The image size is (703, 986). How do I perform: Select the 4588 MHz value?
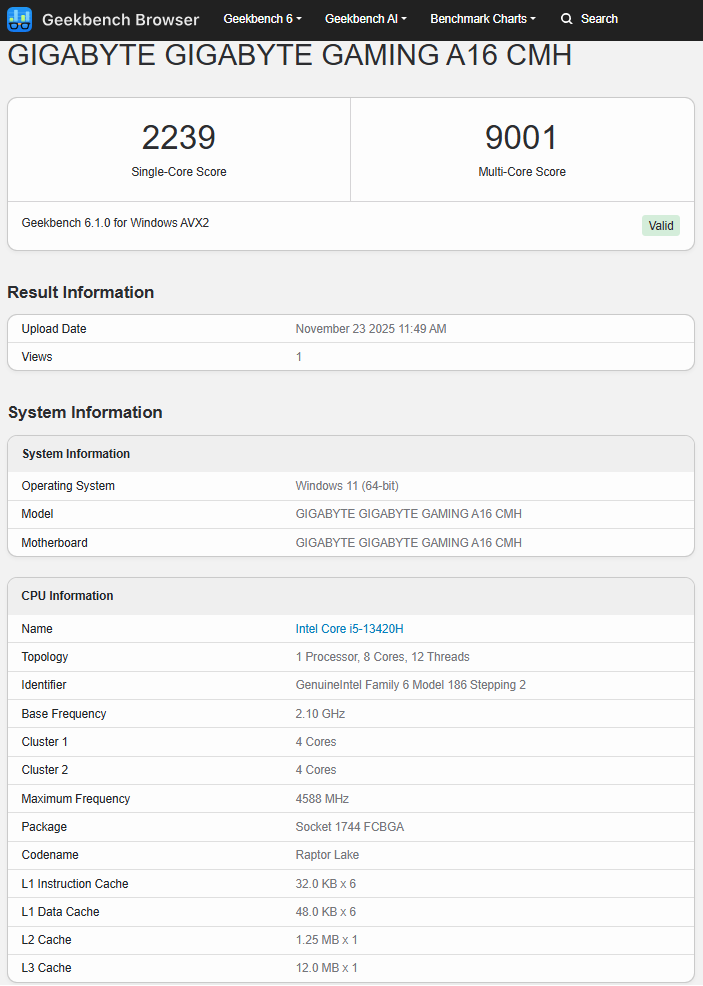(322, 799)
